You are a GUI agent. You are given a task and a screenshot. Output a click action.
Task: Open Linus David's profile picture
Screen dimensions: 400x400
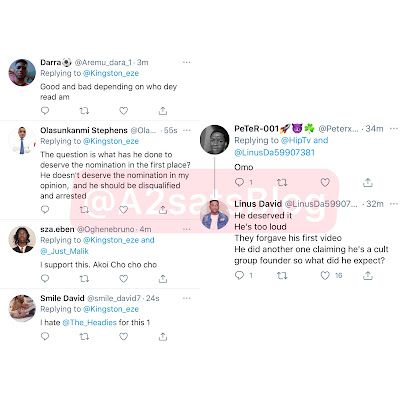pos(215,215)
